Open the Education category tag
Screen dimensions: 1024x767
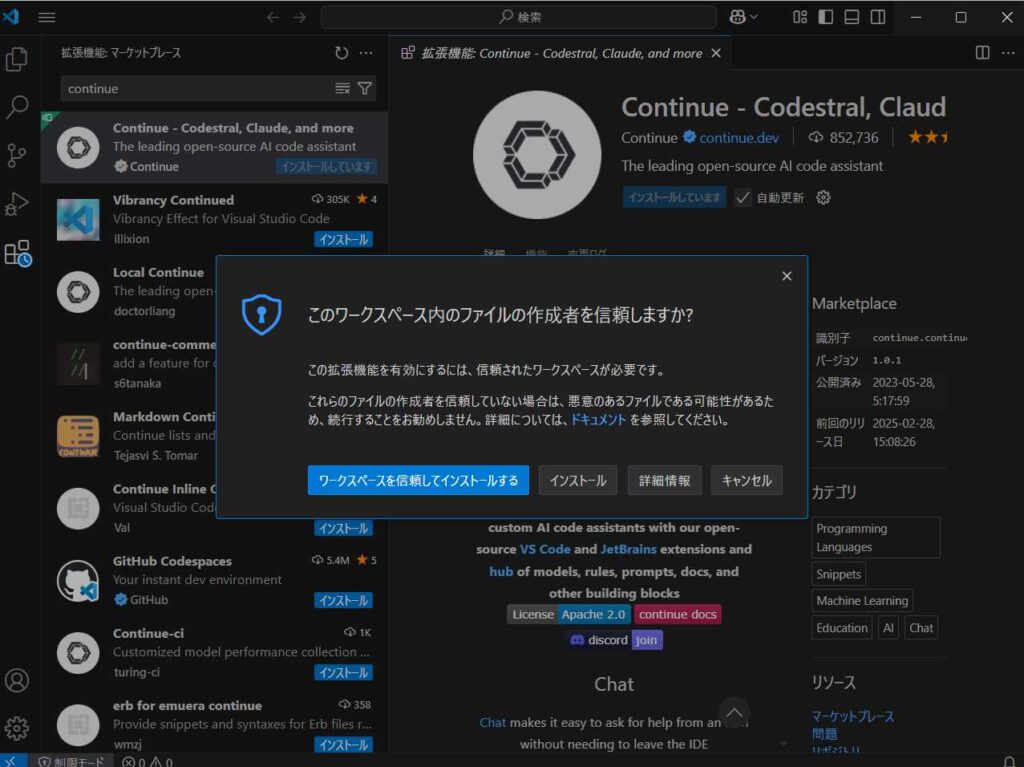click(x=842, y=628)
